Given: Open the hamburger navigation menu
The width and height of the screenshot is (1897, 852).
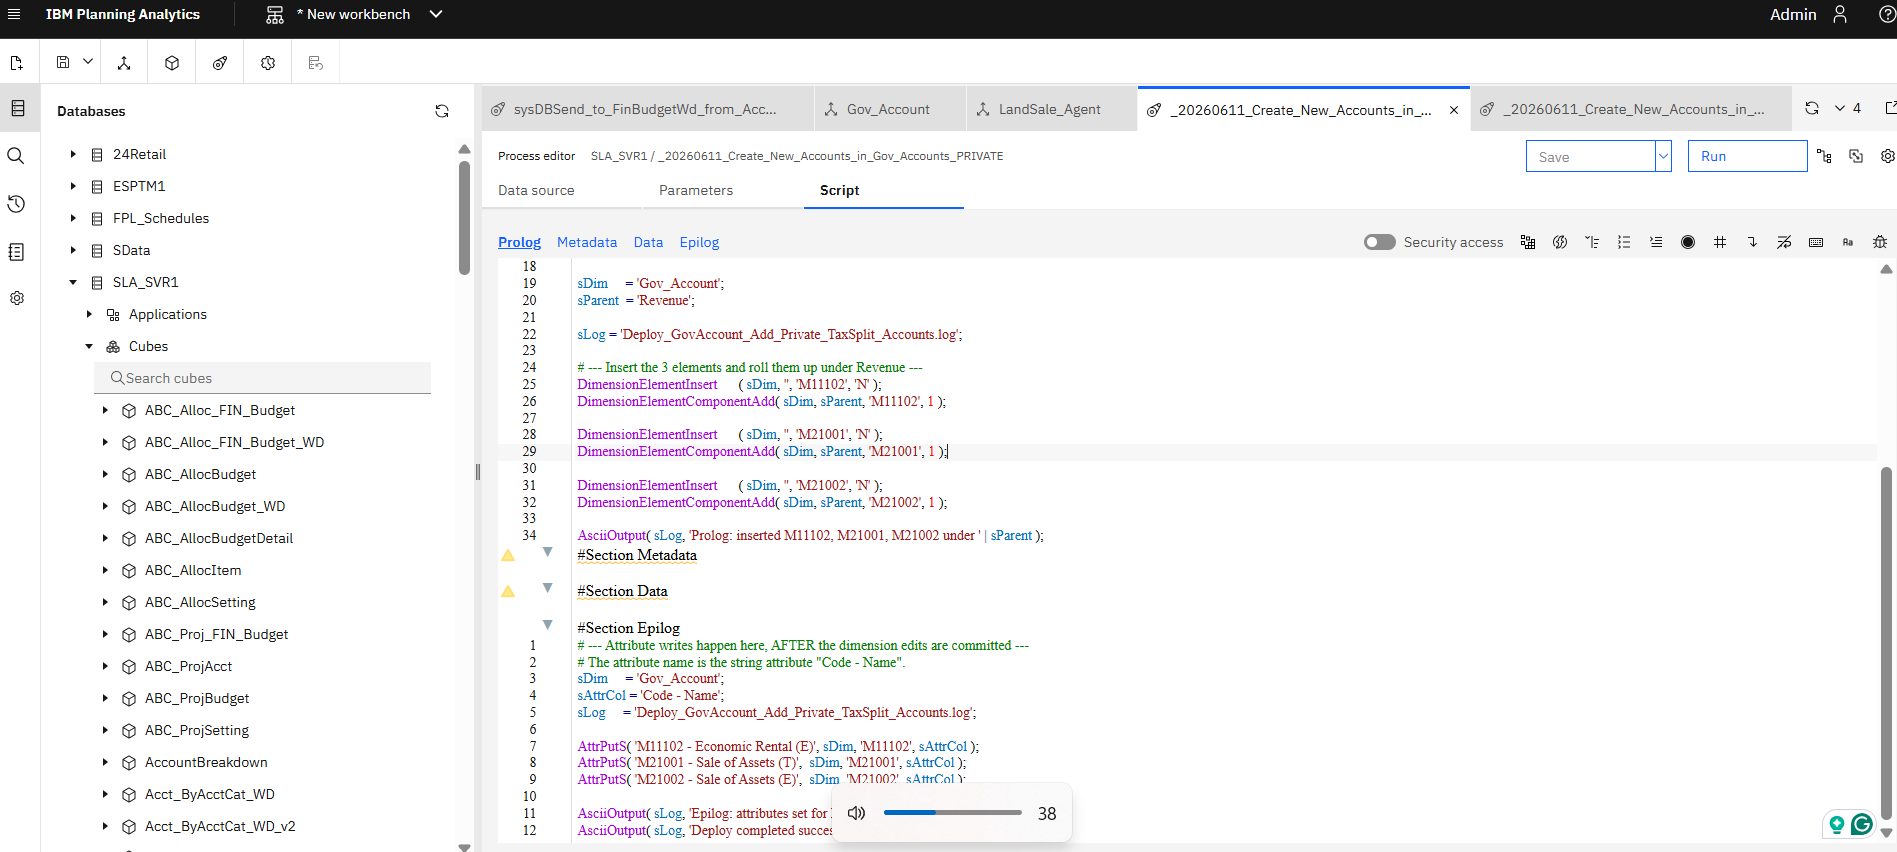Looking at the screenshot, I should (14, 14).
